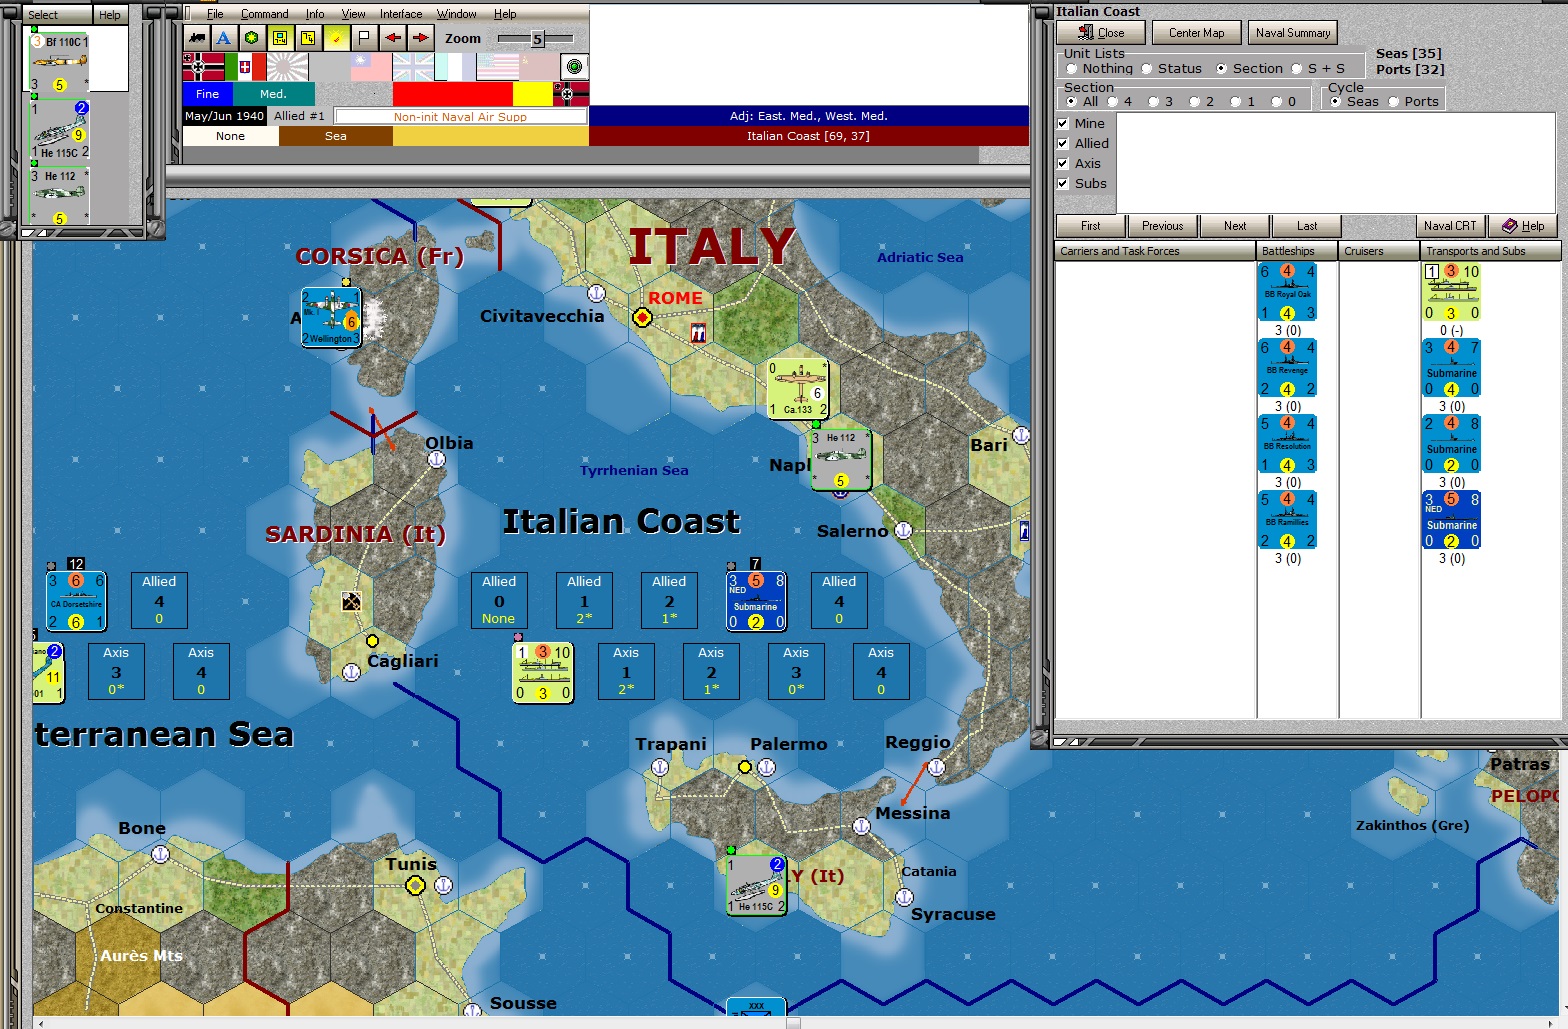Toggle the sun weather toolbar icon
This screenshot has height=1029, width=1568.
[337, 38]
